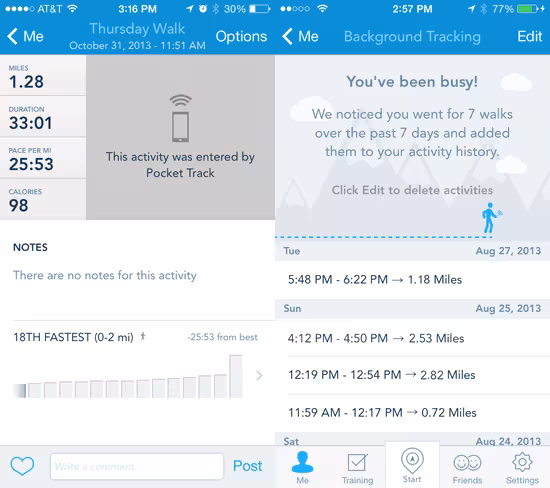Tap the 18TH FASTEST (0-2 mi) label
This screenshot has height=488, width=550.
[73, 337]
